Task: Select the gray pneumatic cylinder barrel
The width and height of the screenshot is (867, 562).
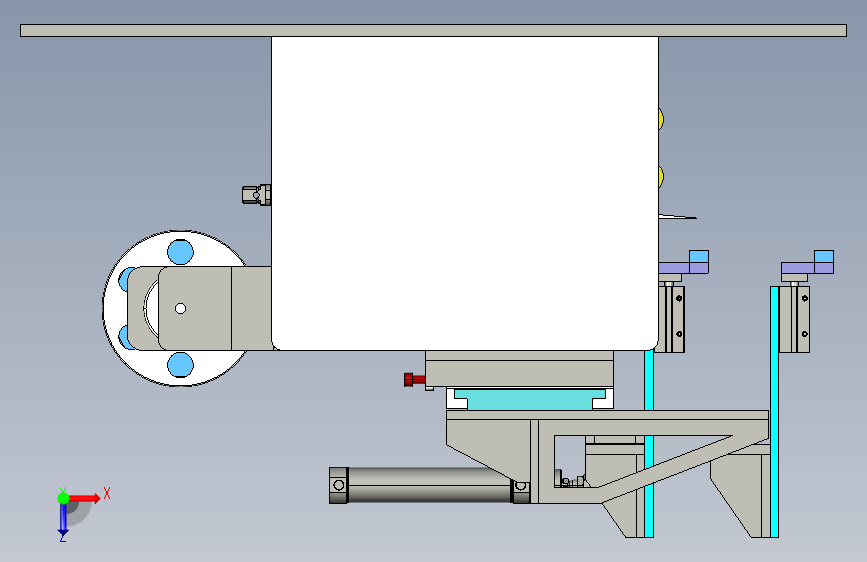Action: click(430, 485)
